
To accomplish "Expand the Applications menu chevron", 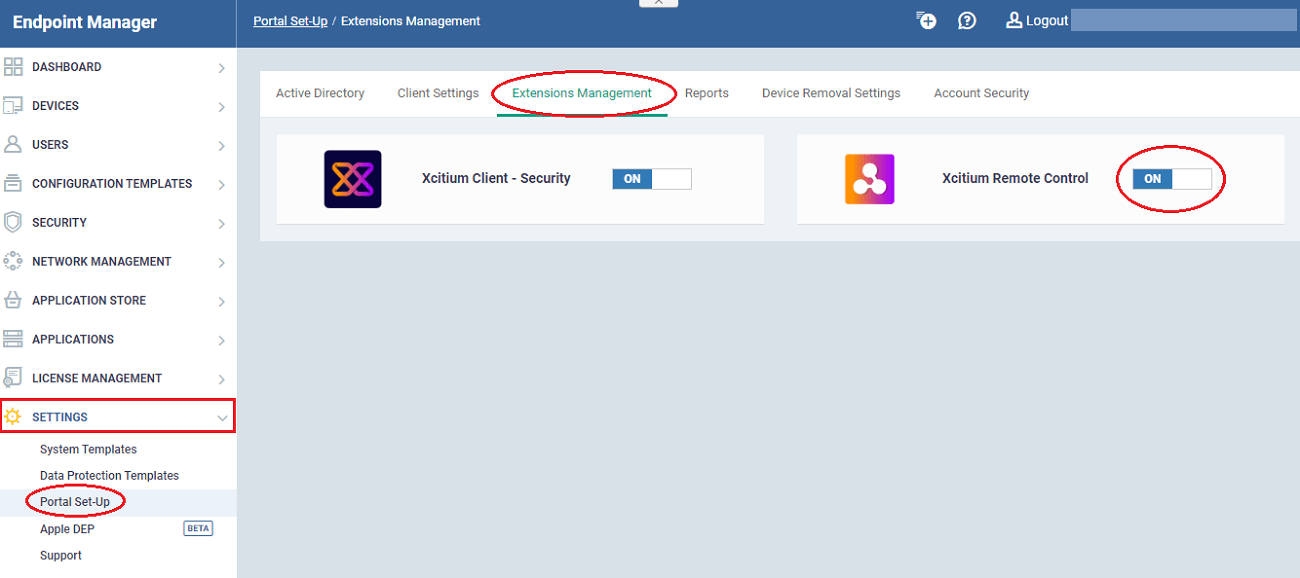I will pyautogui.click(x=222, y=341).
